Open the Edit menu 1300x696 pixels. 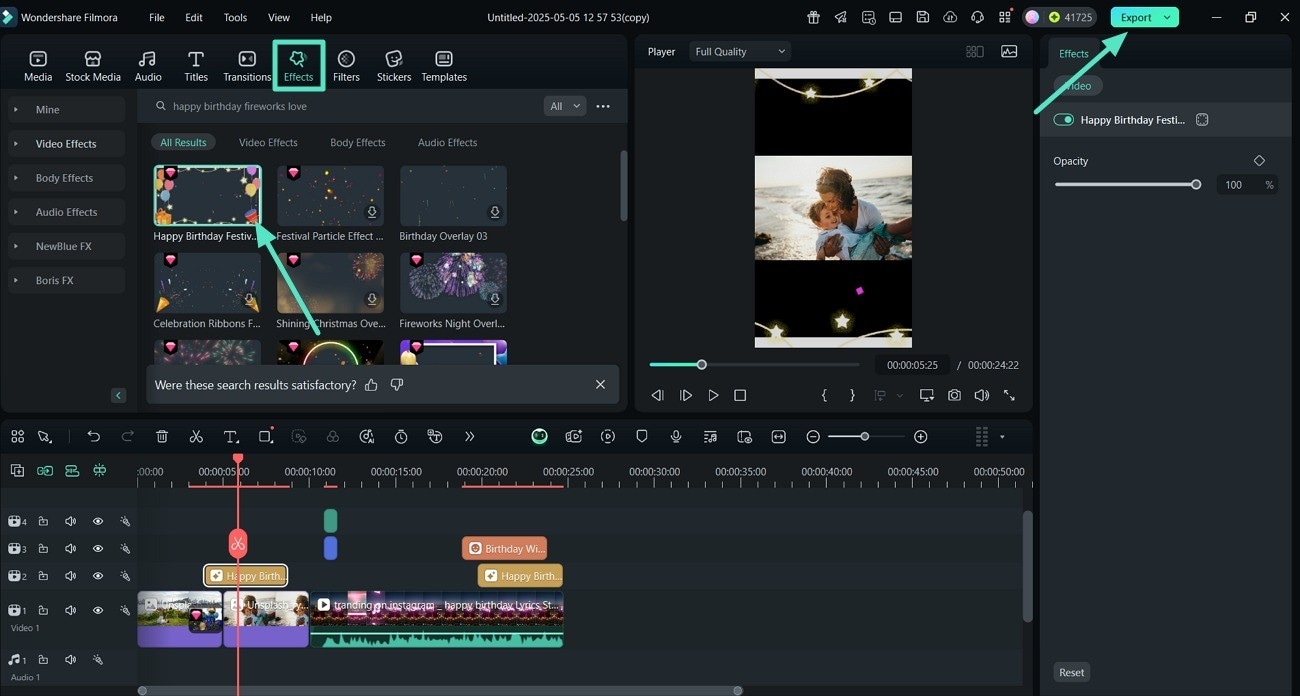pyautogui.click(x=194, y=17)
